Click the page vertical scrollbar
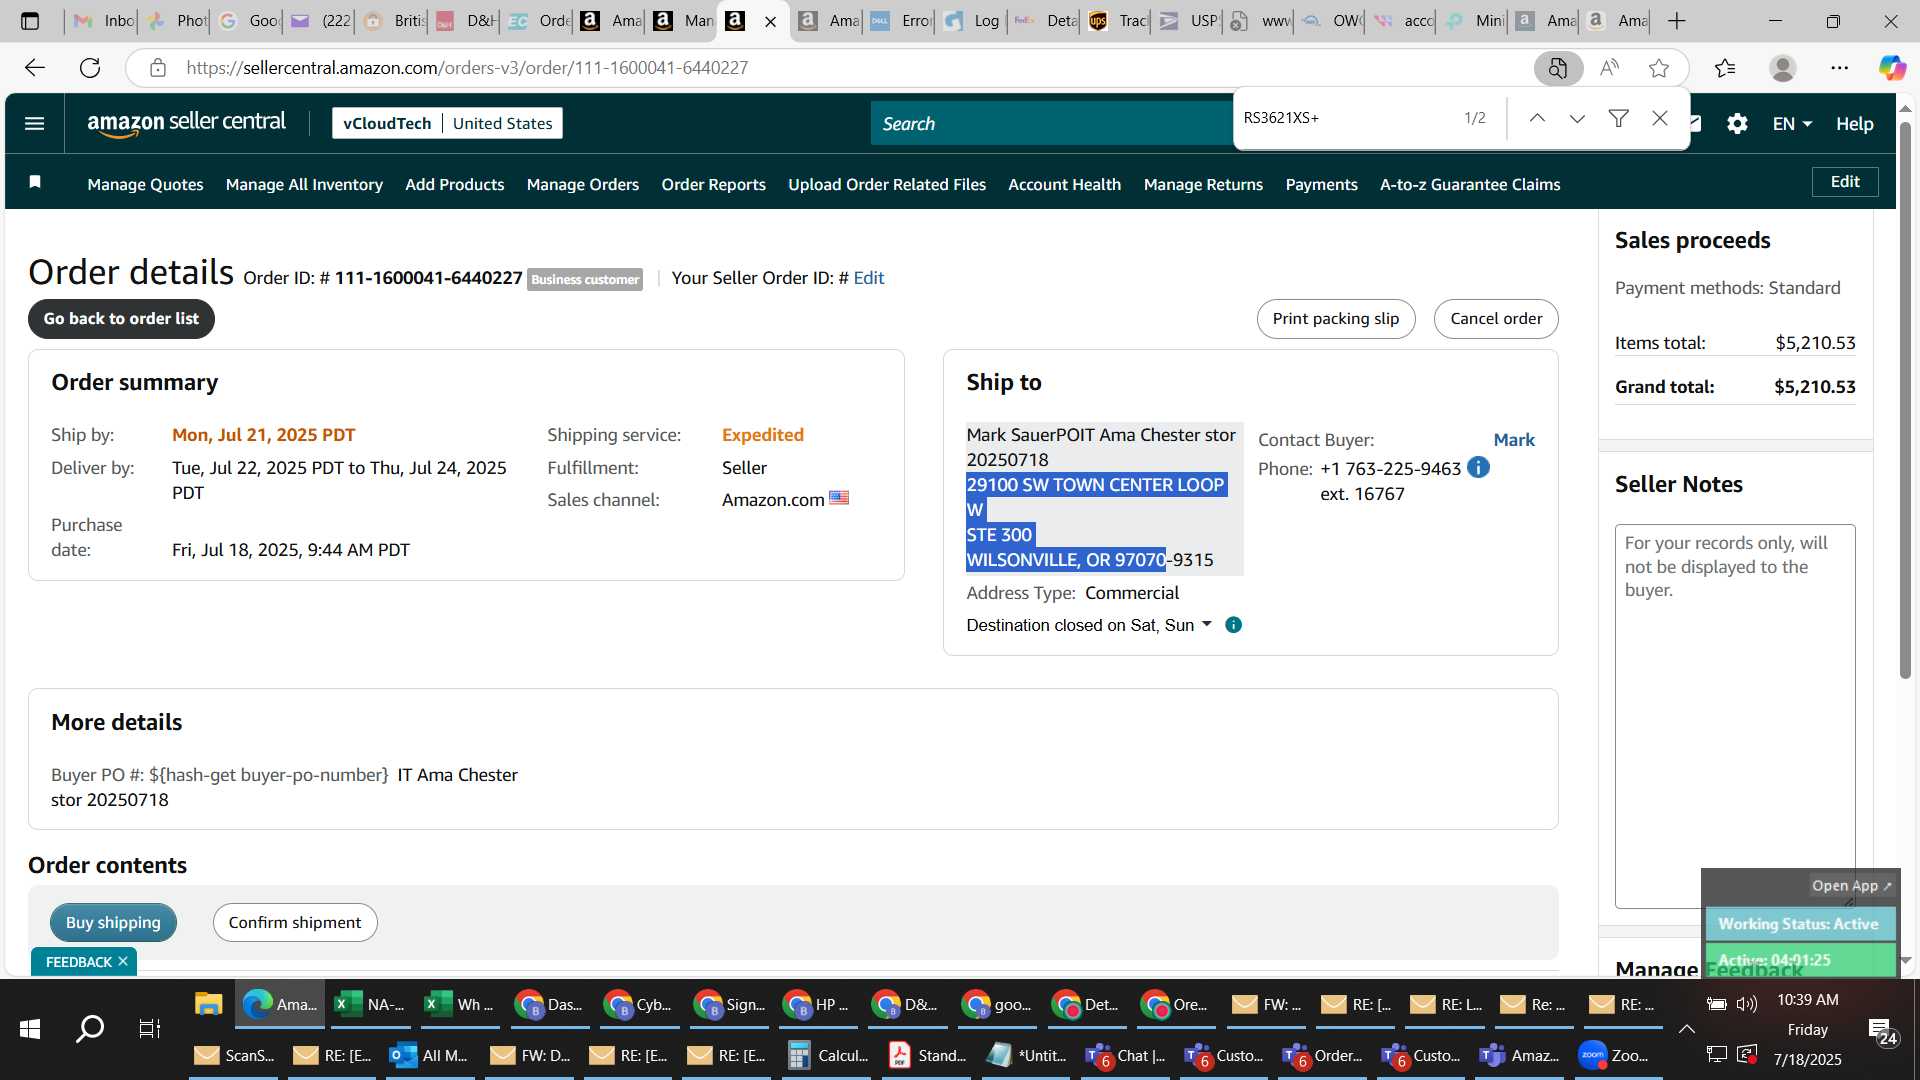The width and height of the screenshot is (1920, 1080). coord(1905,400)
